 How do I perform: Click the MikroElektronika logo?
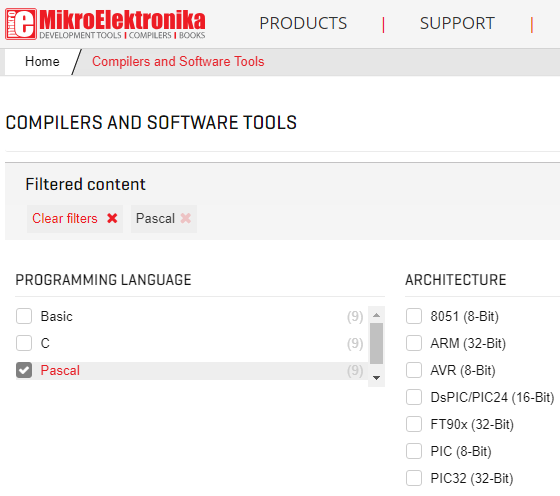click(105, 24)
